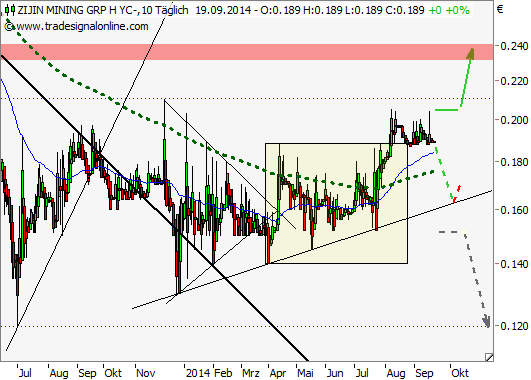531x380 pixels.
Task: Click the open value O:0.189
Action: 280,10
